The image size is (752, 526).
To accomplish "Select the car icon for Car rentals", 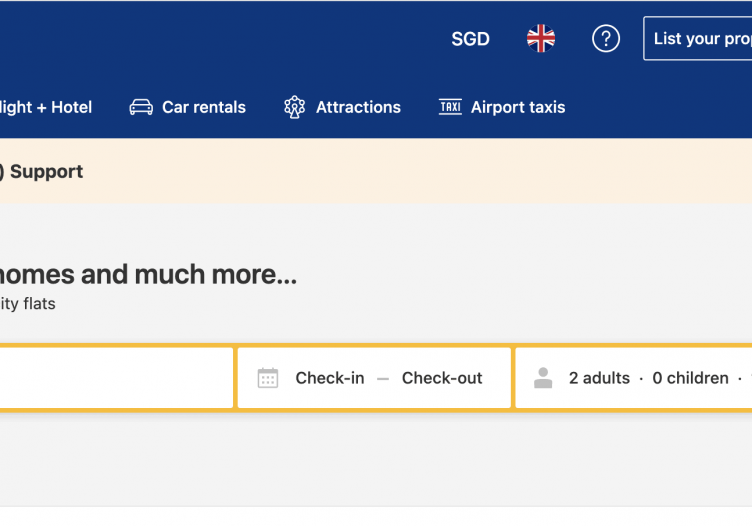I will click(x=141, y=107).
